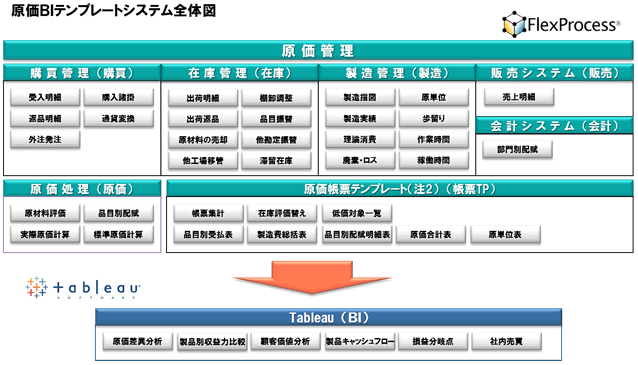Select the 販売システム(販売) section header
This screenshot has height=365, width=638.
tap(555, 73)
